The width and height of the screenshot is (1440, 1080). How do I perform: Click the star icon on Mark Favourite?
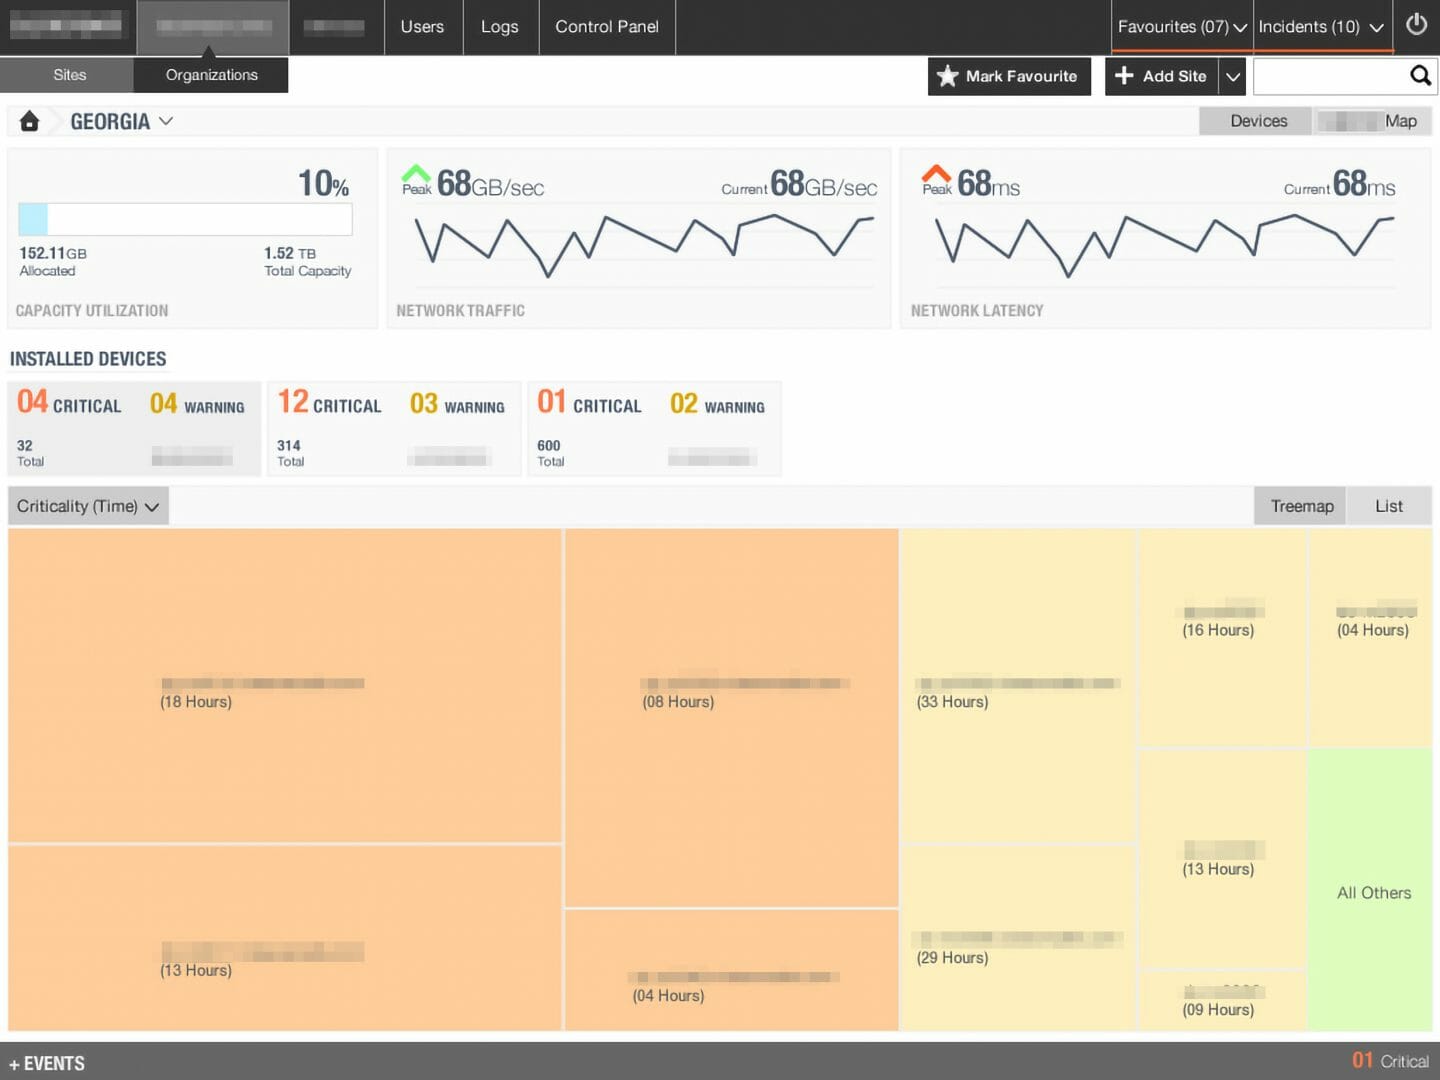[x=946, y=76]
